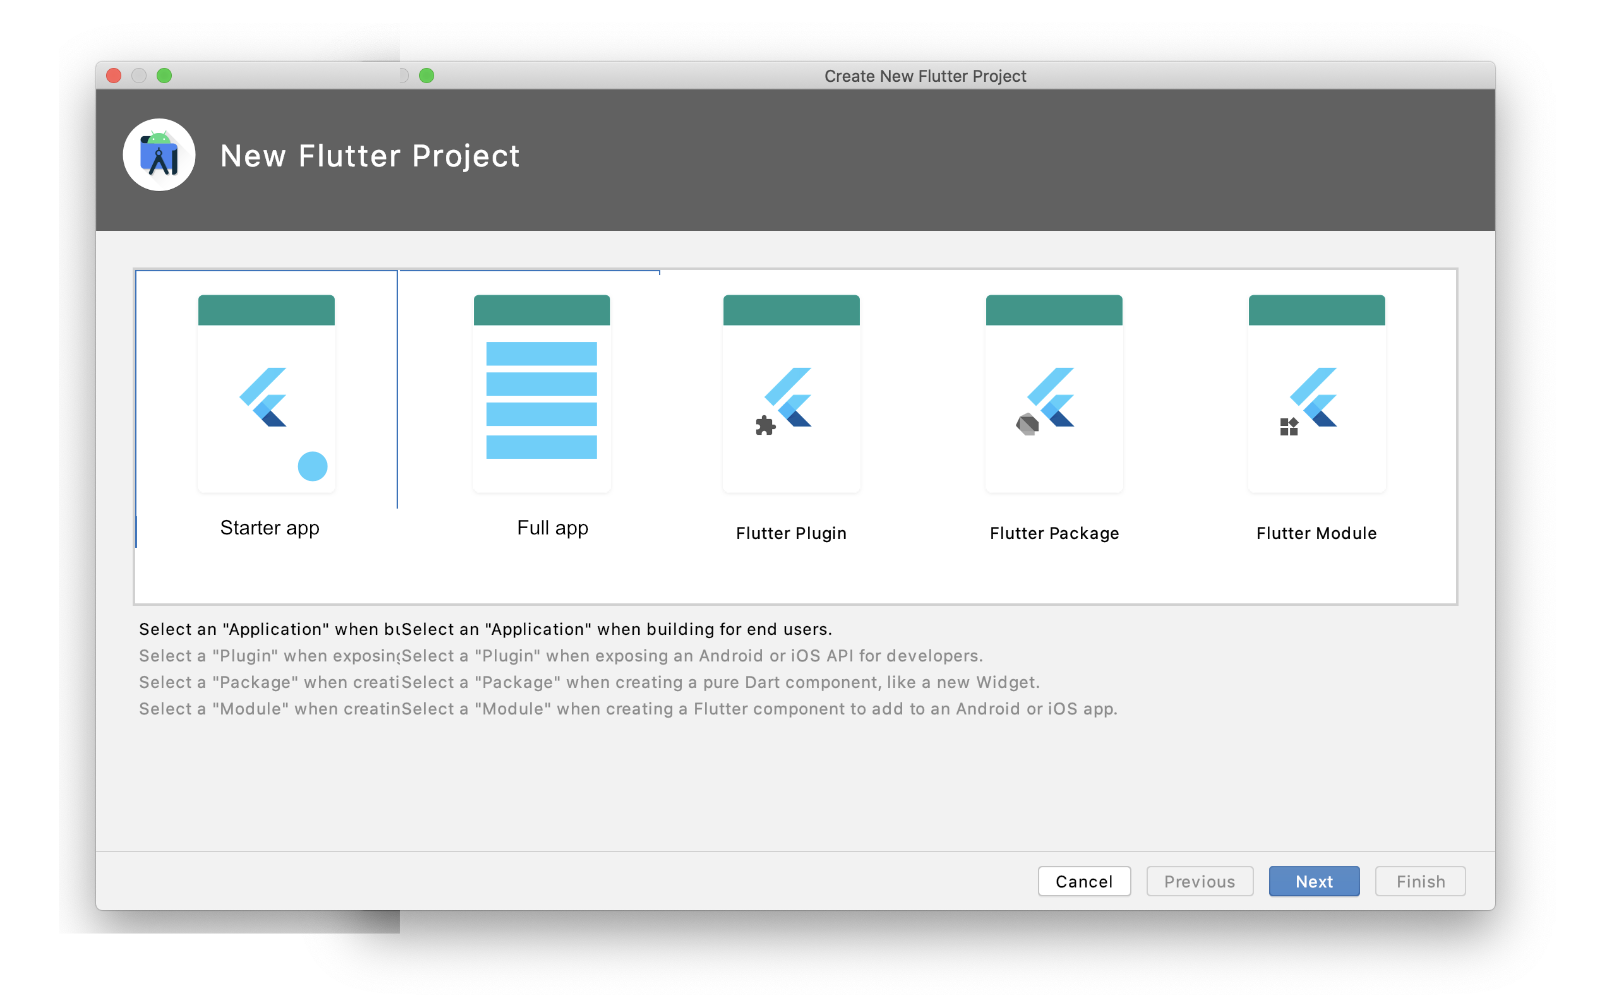Click the hint about exposing an Android or iOS API

coord(692,656)
